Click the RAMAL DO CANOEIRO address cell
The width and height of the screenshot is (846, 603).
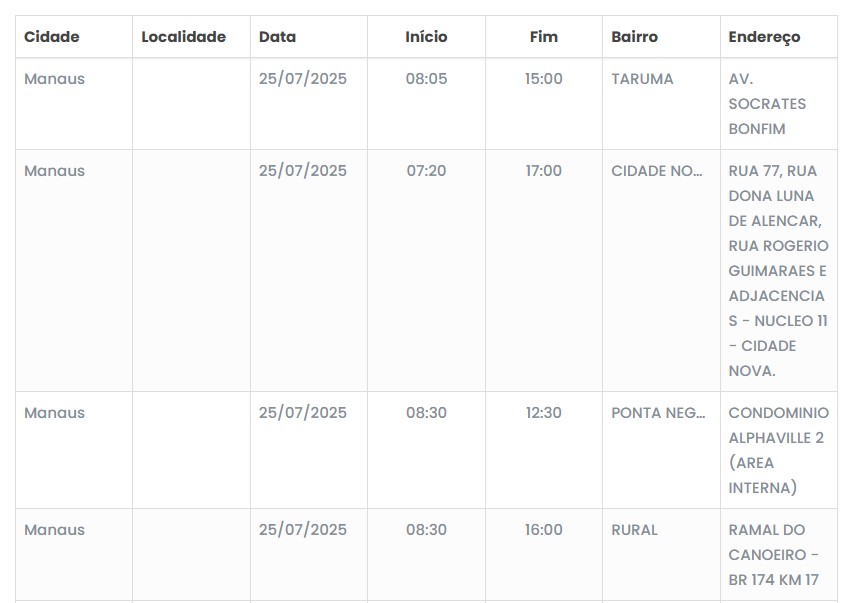774,554
